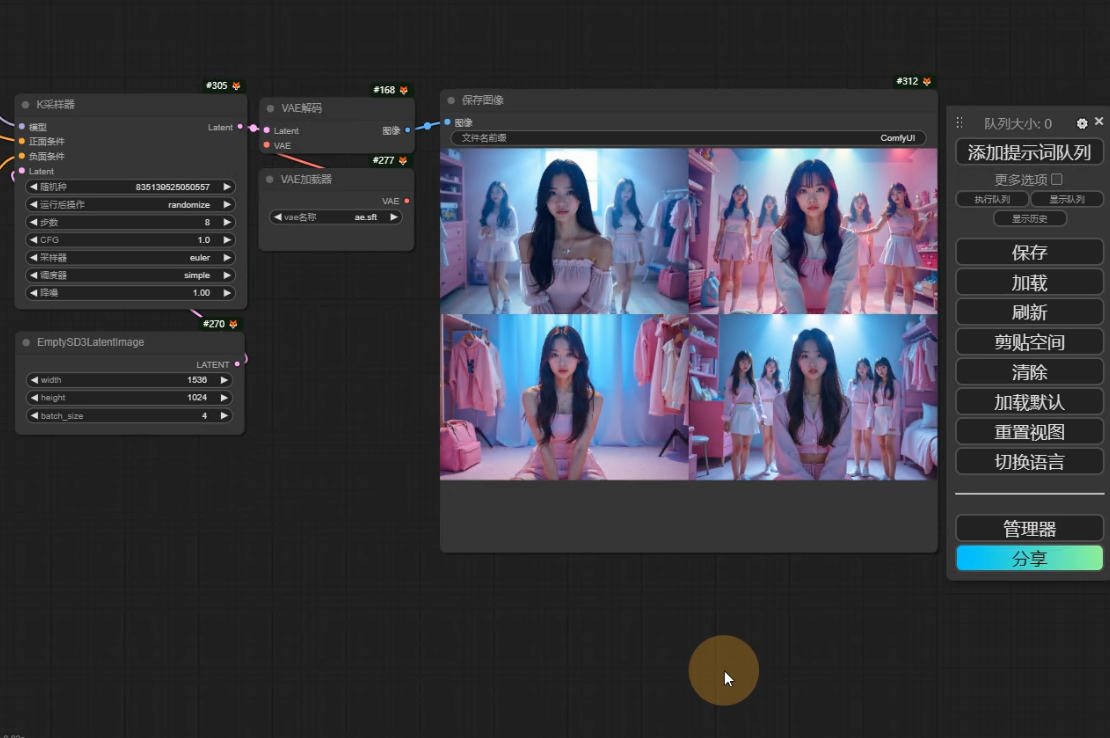Collapse the EmptySD3LatentImage node dot
The width and height of the screenshot is (1110, 738).
pyautogui.click(x=26, y=342)
